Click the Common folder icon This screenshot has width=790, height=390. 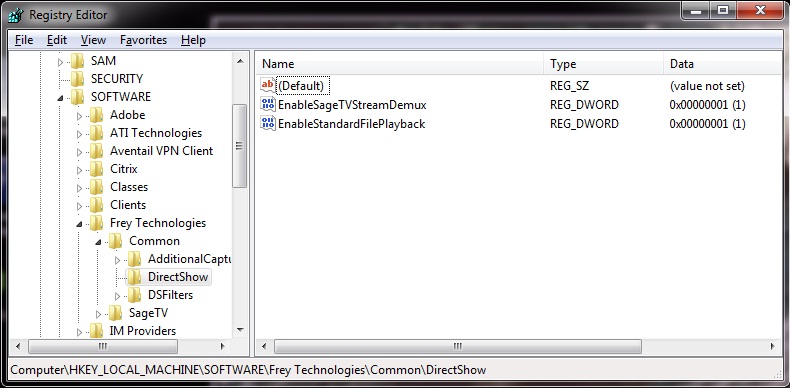[115, 241]
